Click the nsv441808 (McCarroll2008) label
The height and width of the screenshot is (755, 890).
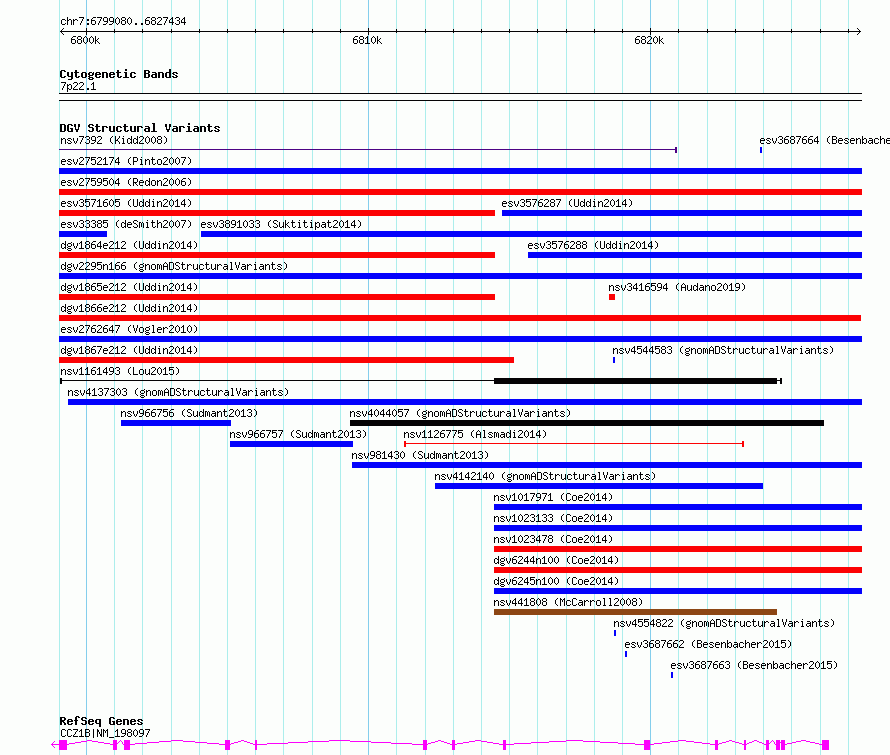[x=568, y=602]
